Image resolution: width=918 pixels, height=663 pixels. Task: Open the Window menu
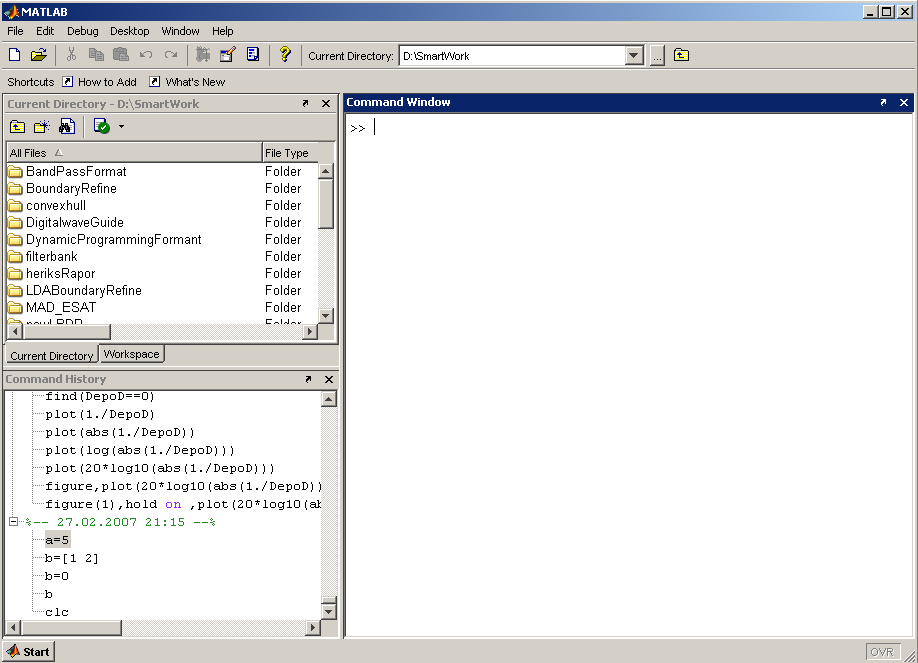tap(180, 31)
